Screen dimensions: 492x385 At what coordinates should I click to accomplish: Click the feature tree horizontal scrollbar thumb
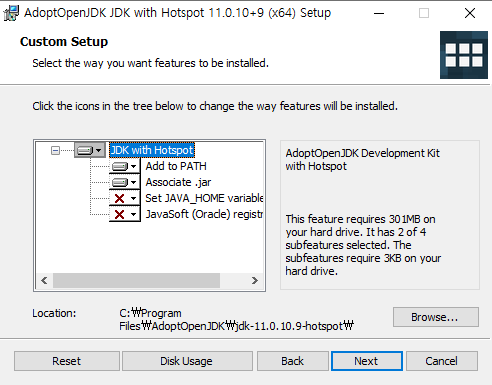[x=136, y=280]
